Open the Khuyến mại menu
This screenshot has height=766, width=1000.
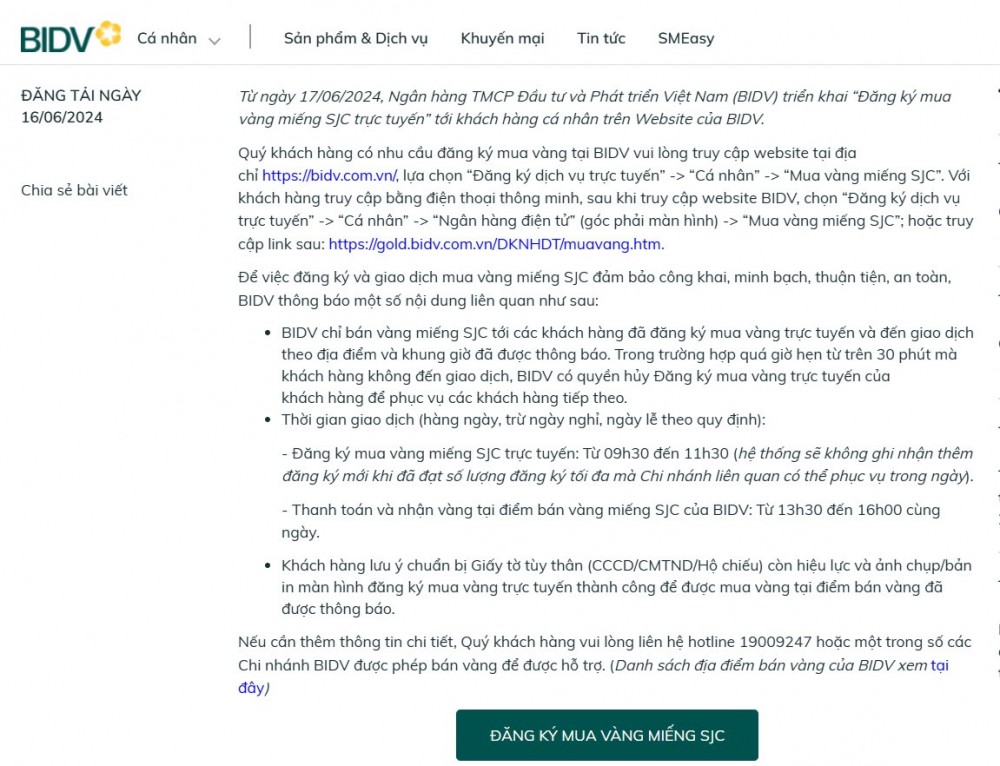pos(503,38)
